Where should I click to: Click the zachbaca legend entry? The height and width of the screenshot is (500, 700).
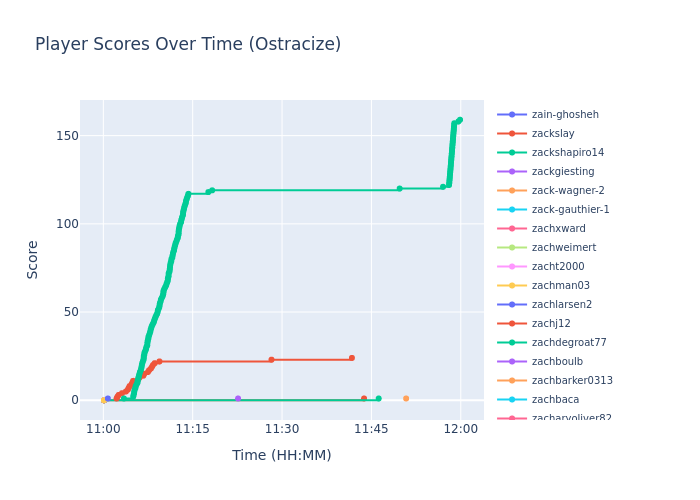[x=555, y=400]
